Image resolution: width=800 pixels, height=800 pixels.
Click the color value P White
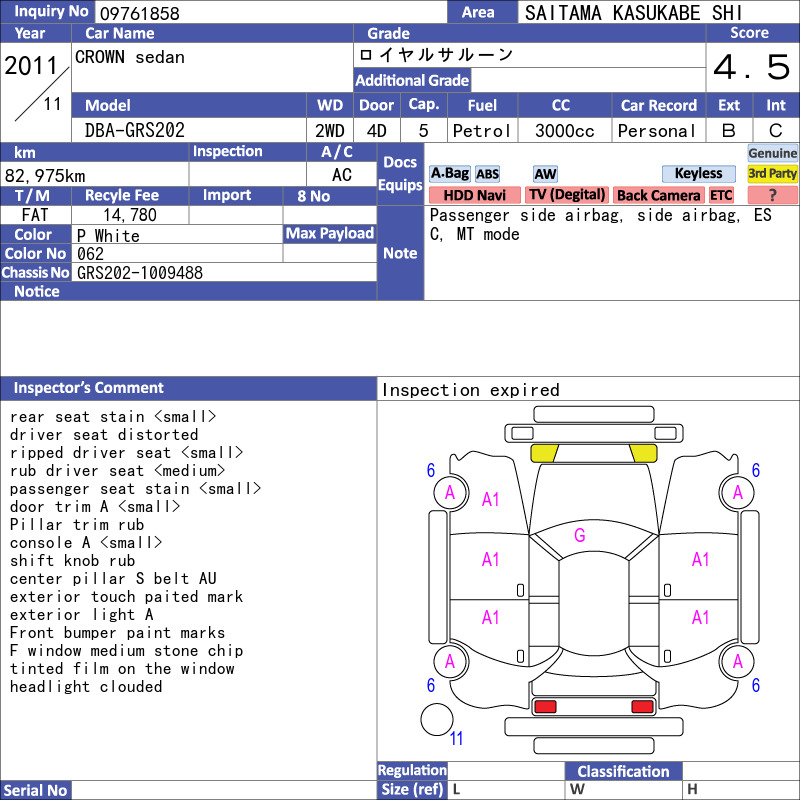(x=108, y=236)
